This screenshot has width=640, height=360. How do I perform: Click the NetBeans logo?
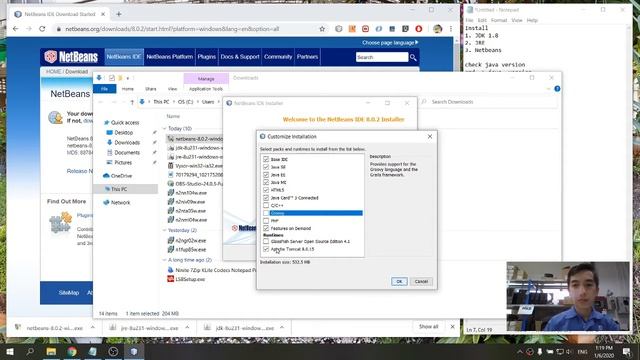coord(71,57)
